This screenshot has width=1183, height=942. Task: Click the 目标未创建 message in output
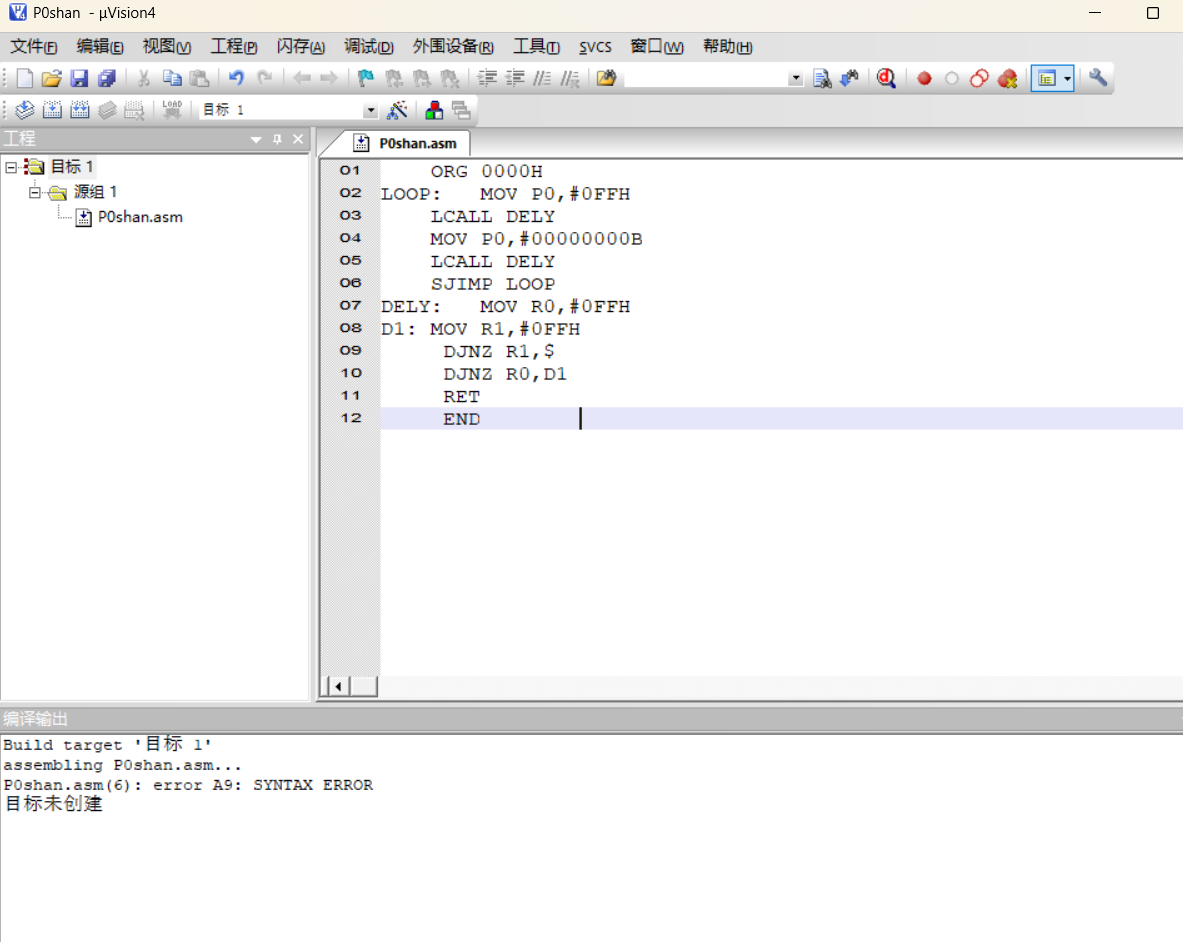coord(54,804)
